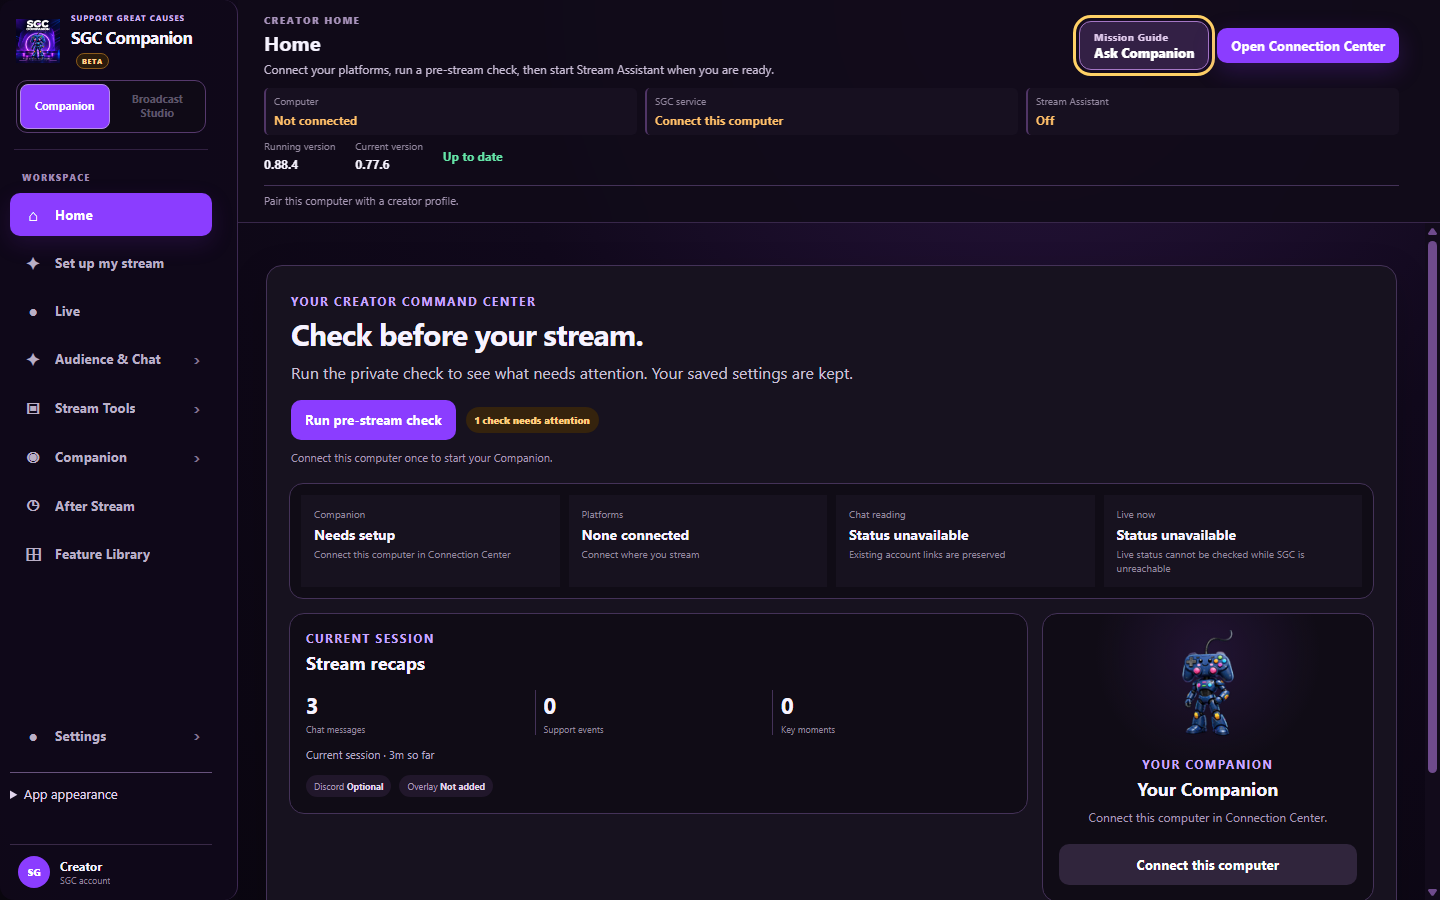Viewport: 1440px width, 900px height.
Task: Click the After Stream clock icon
Action: [x=33, y=506]
